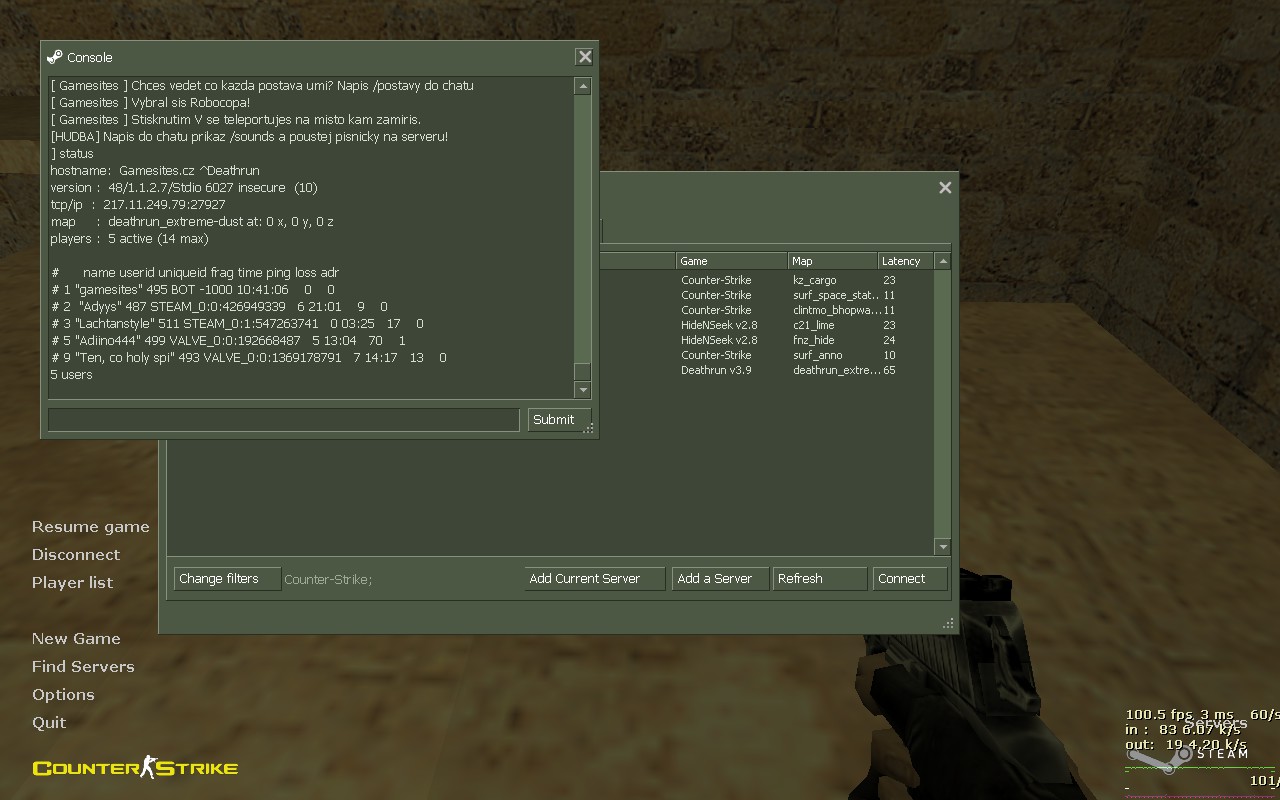The image size is (1280, 800).
Task: Click the hostname Gamesites.cz line in console
Action: click(x=155, y=171)
